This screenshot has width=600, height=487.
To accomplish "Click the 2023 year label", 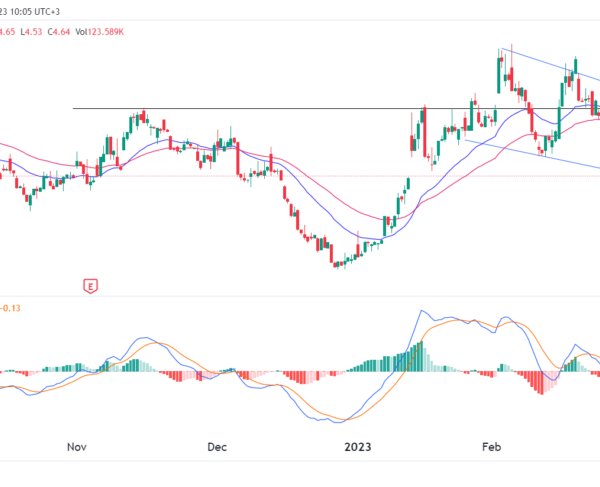I will [x=358, y=447].
